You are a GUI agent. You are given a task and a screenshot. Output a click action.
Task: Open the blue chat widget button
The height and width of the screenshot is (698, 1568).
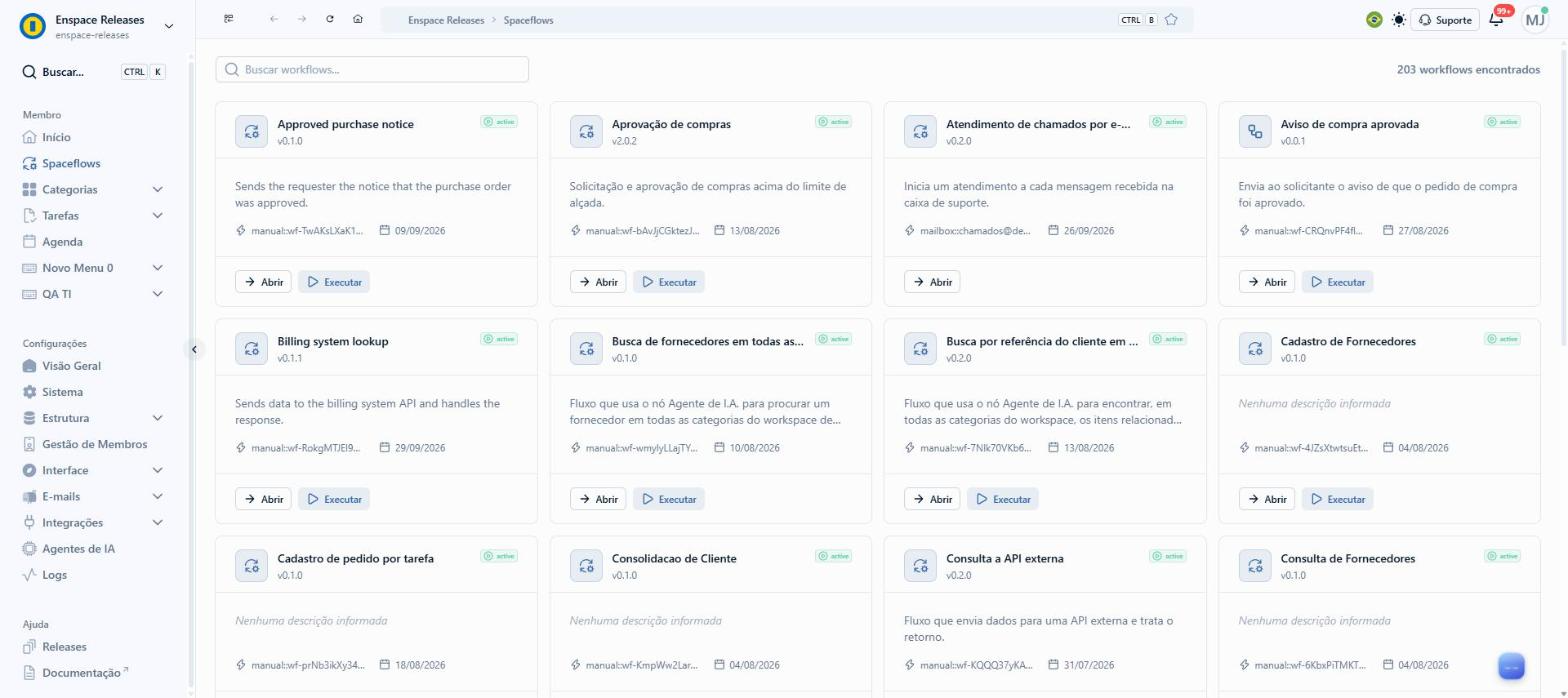click(x=1511, y=666)
